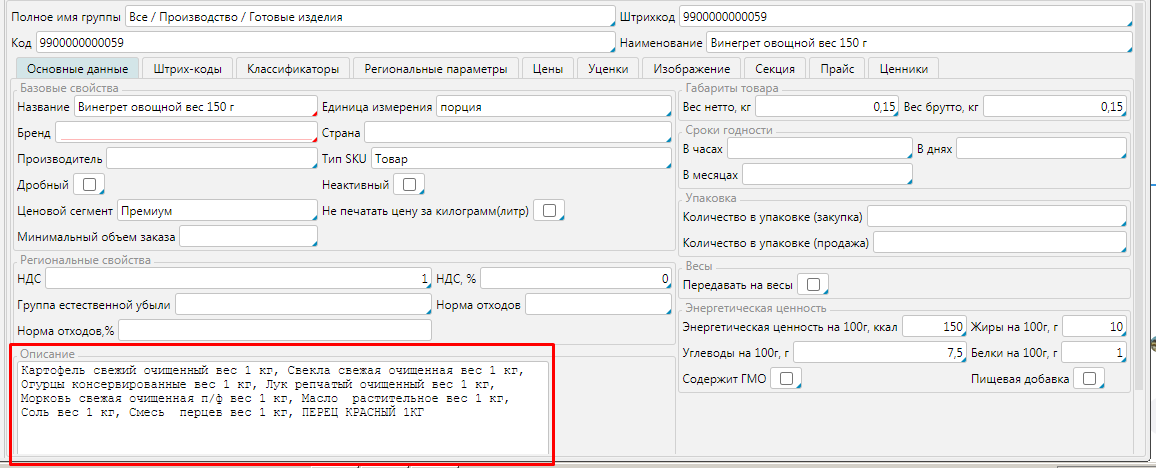Toggle Содержит ГМО checkbox
This screenshot has width=1156, height=468.
click(x=787, y=379)
